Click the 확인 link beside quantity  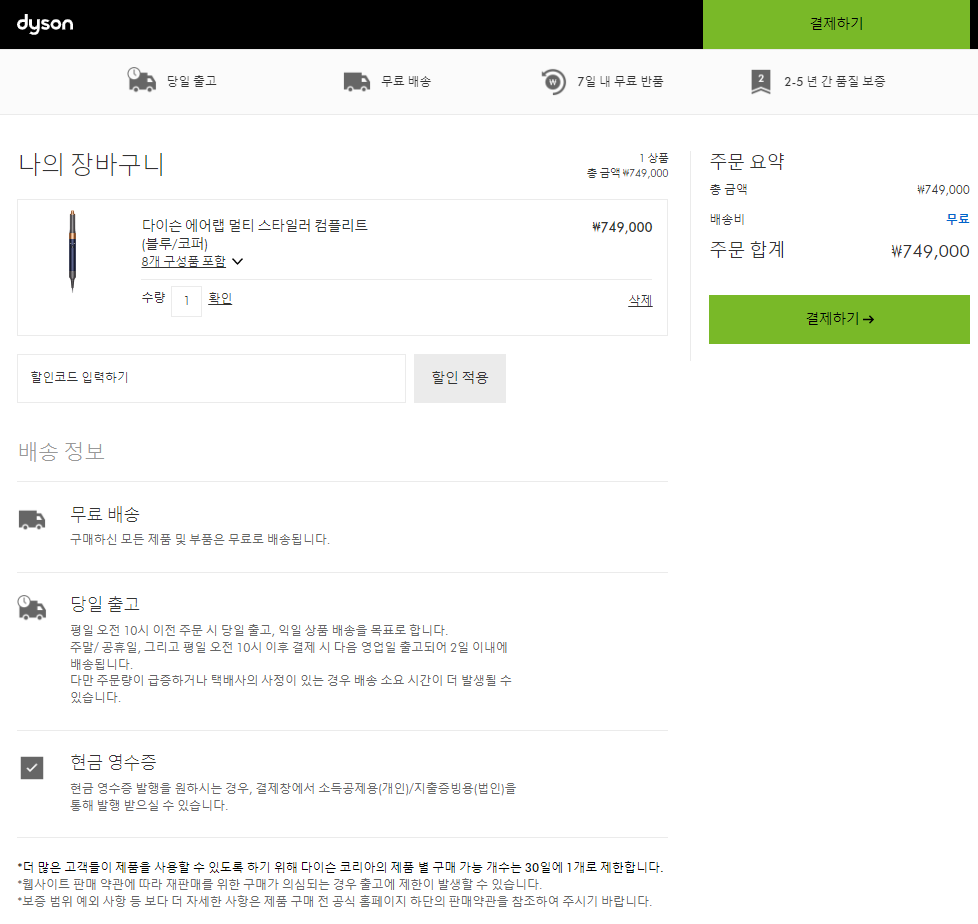(220, 298)
